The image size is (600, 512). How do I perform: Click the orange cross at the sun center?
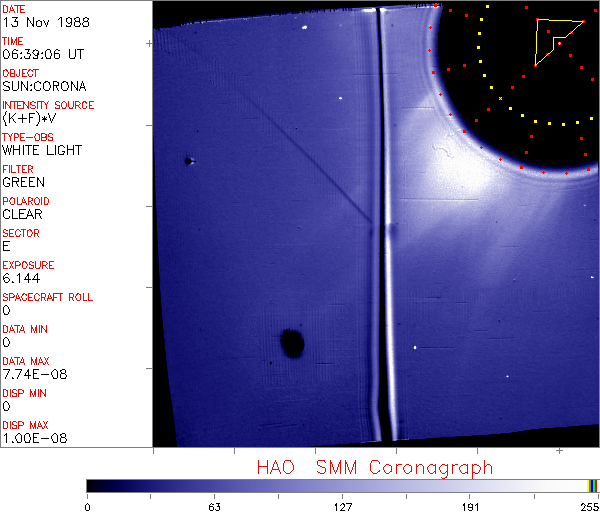point(500,98)
